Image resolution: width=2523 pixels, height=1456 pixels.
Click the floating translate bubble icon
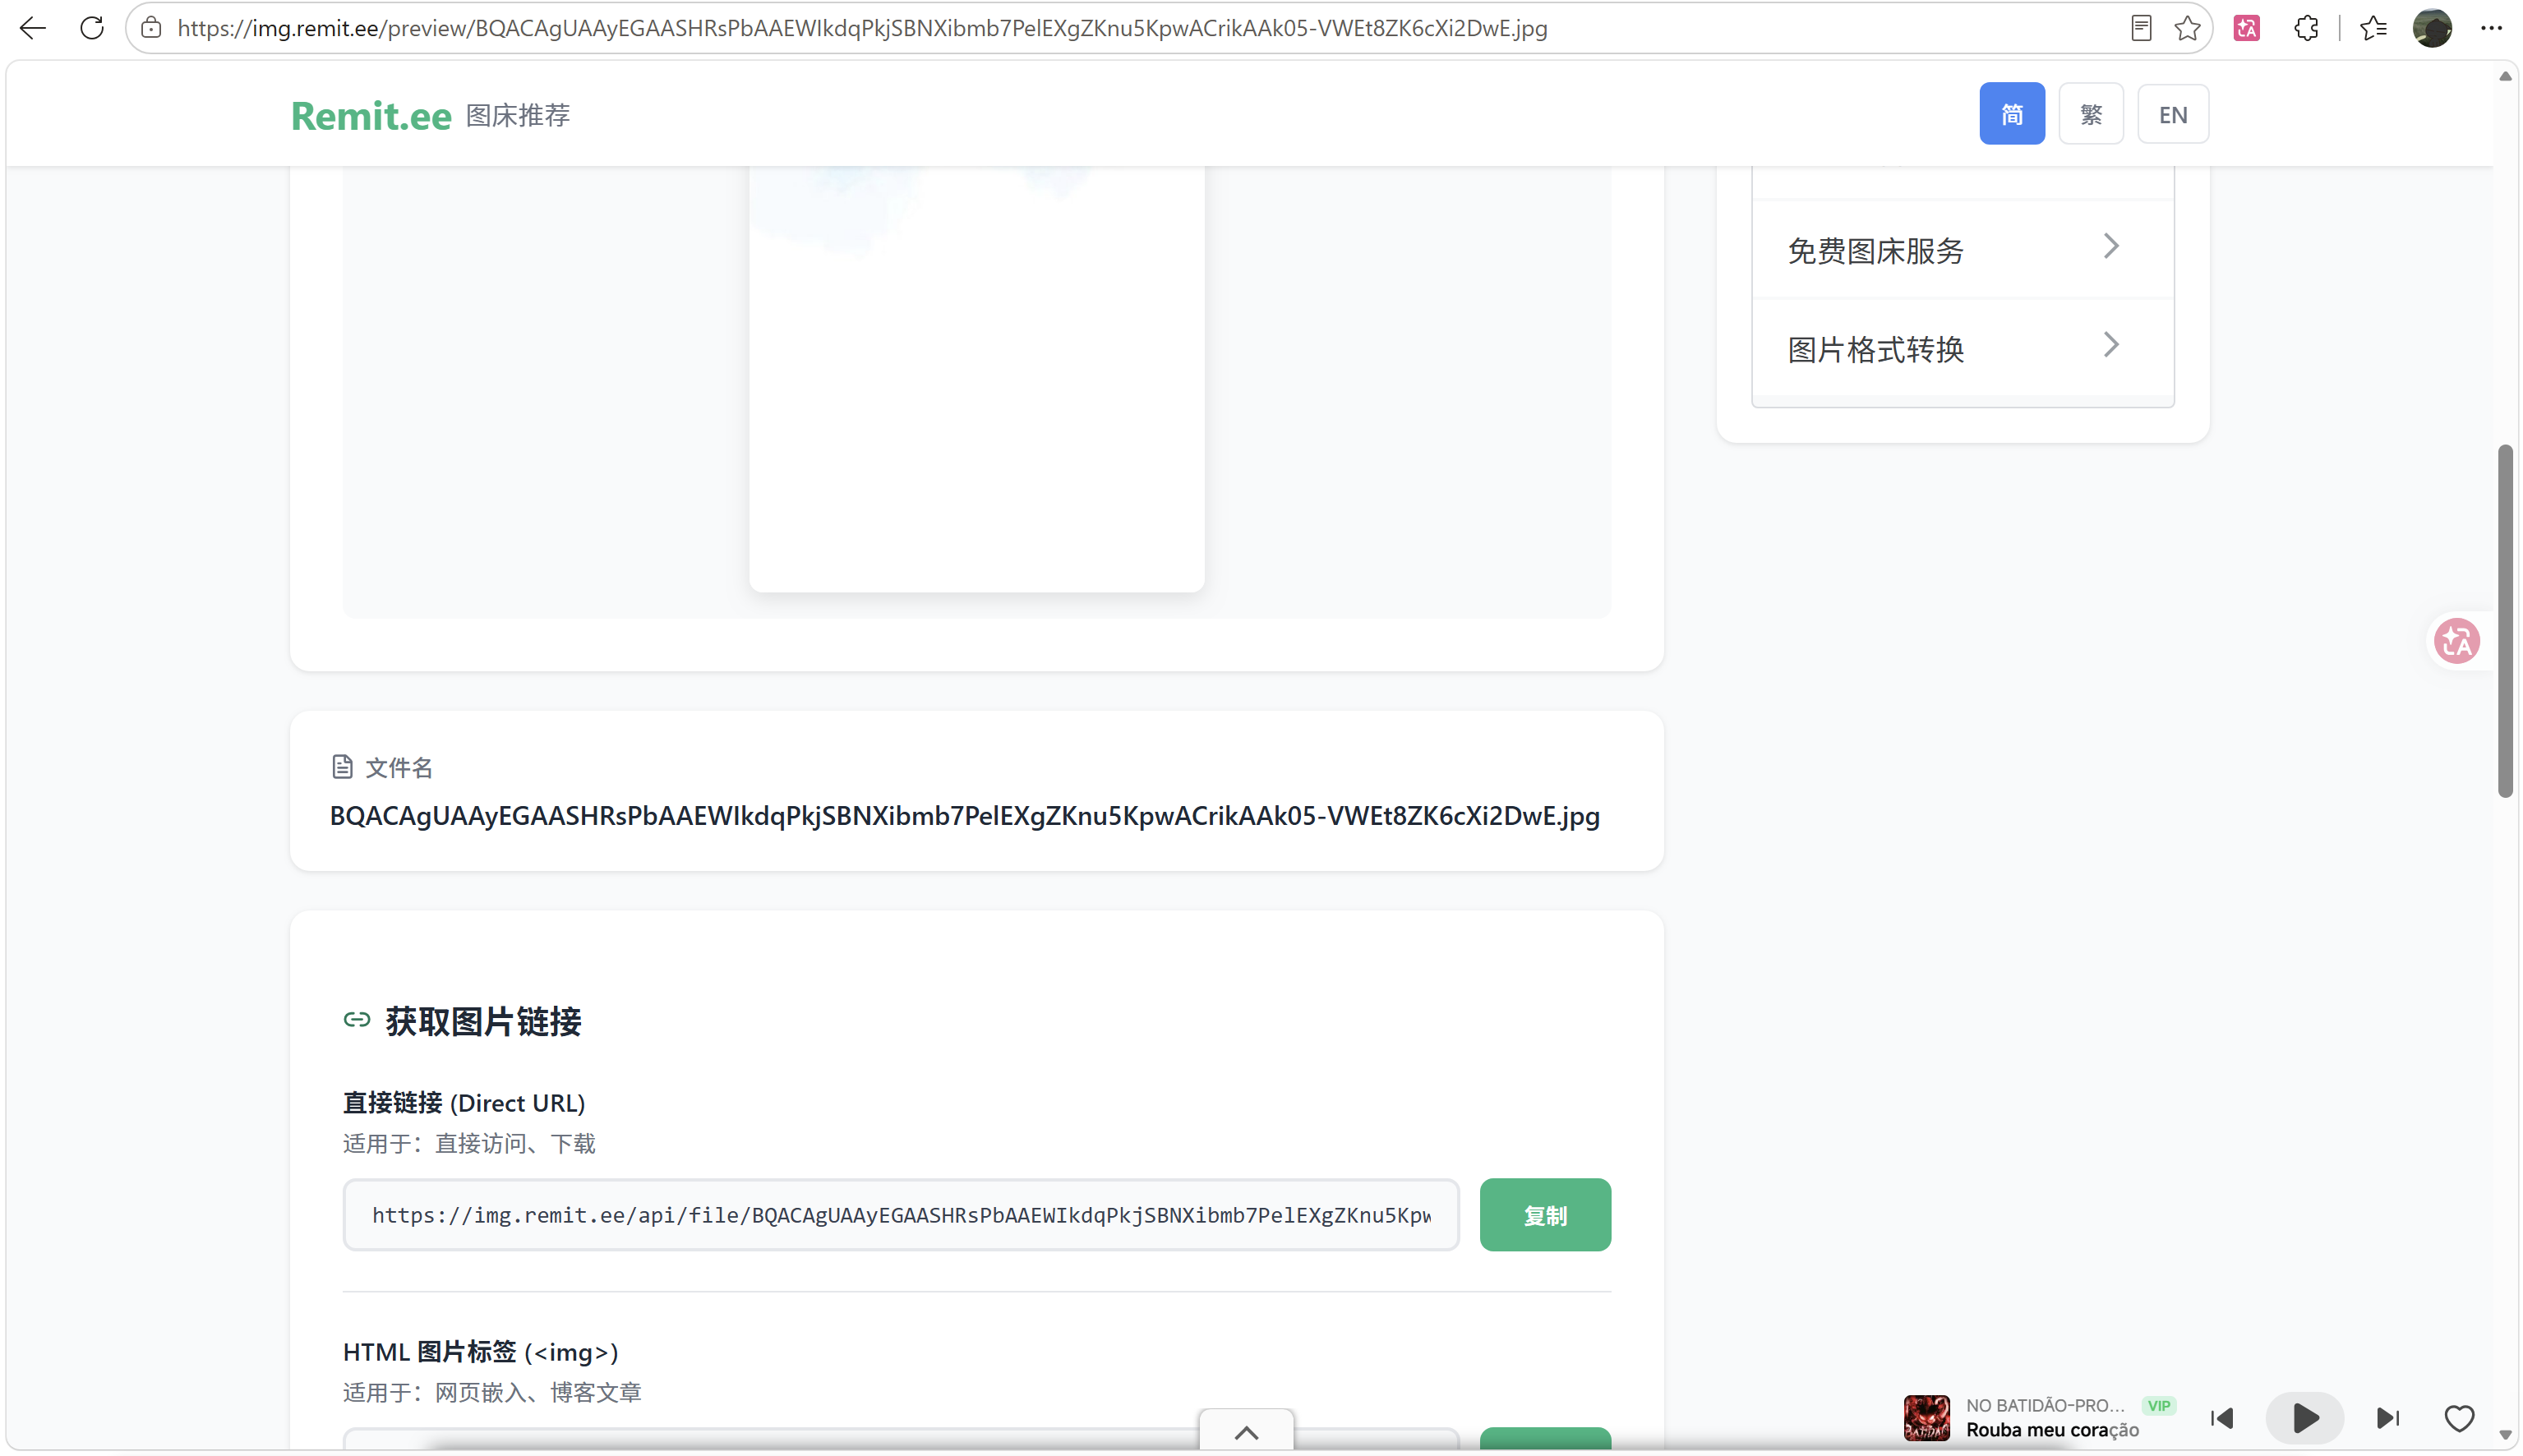2457,641
